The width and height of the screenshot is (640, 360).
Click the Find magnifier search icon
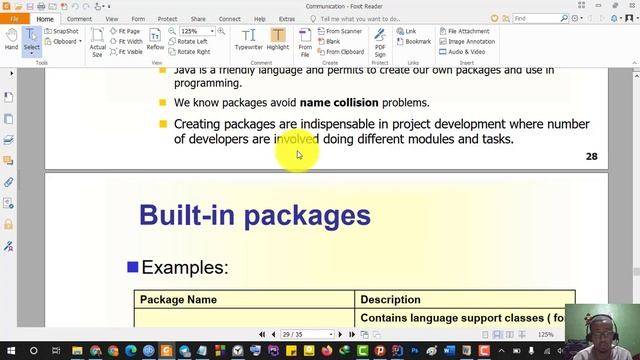coord(564,18)
